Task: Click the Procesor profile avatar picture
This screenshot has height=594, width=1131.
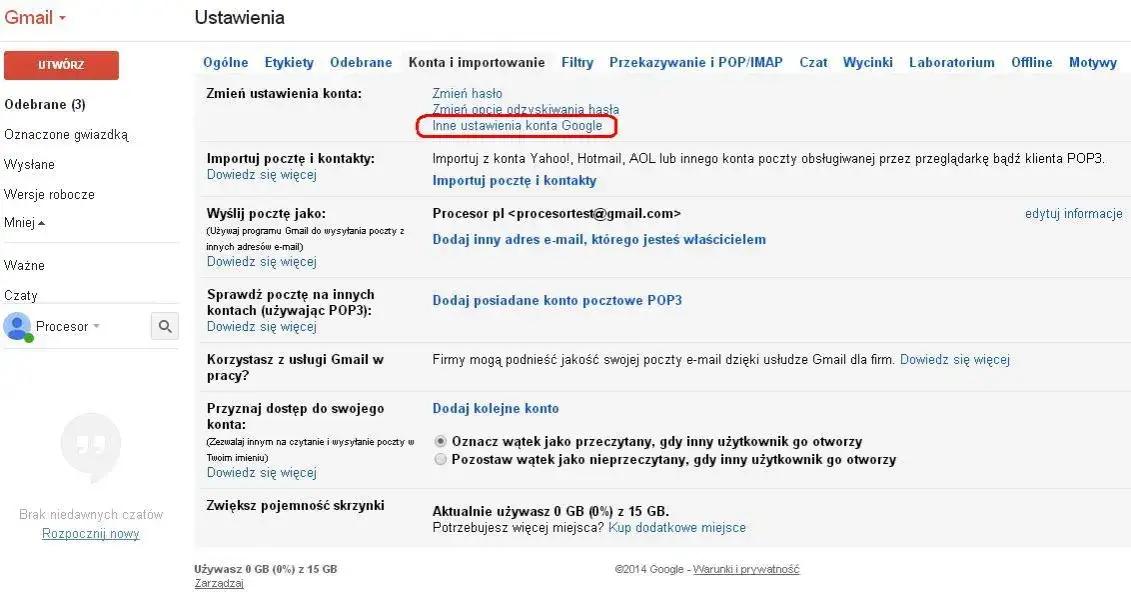Action: pyautogui.click(x=16, y=326)
